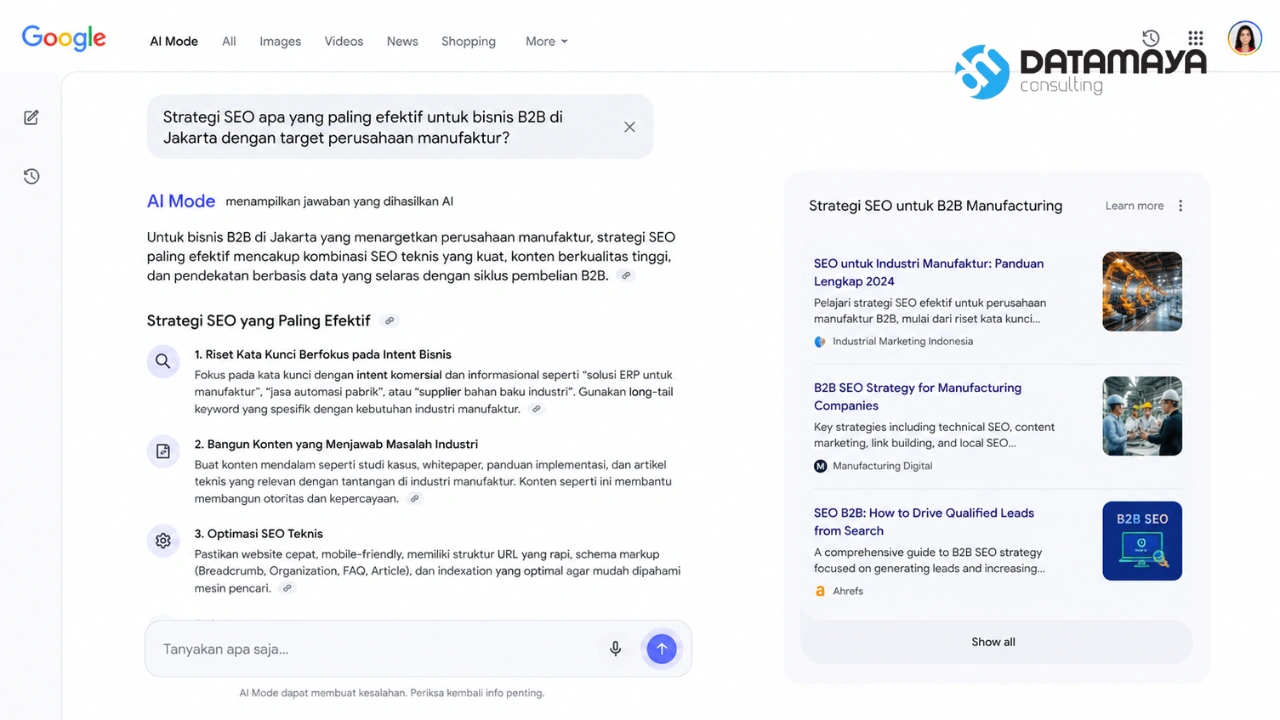1280x720 pixels.
Task: Click the microphone voice input icon
Action: tap(616, 649)
